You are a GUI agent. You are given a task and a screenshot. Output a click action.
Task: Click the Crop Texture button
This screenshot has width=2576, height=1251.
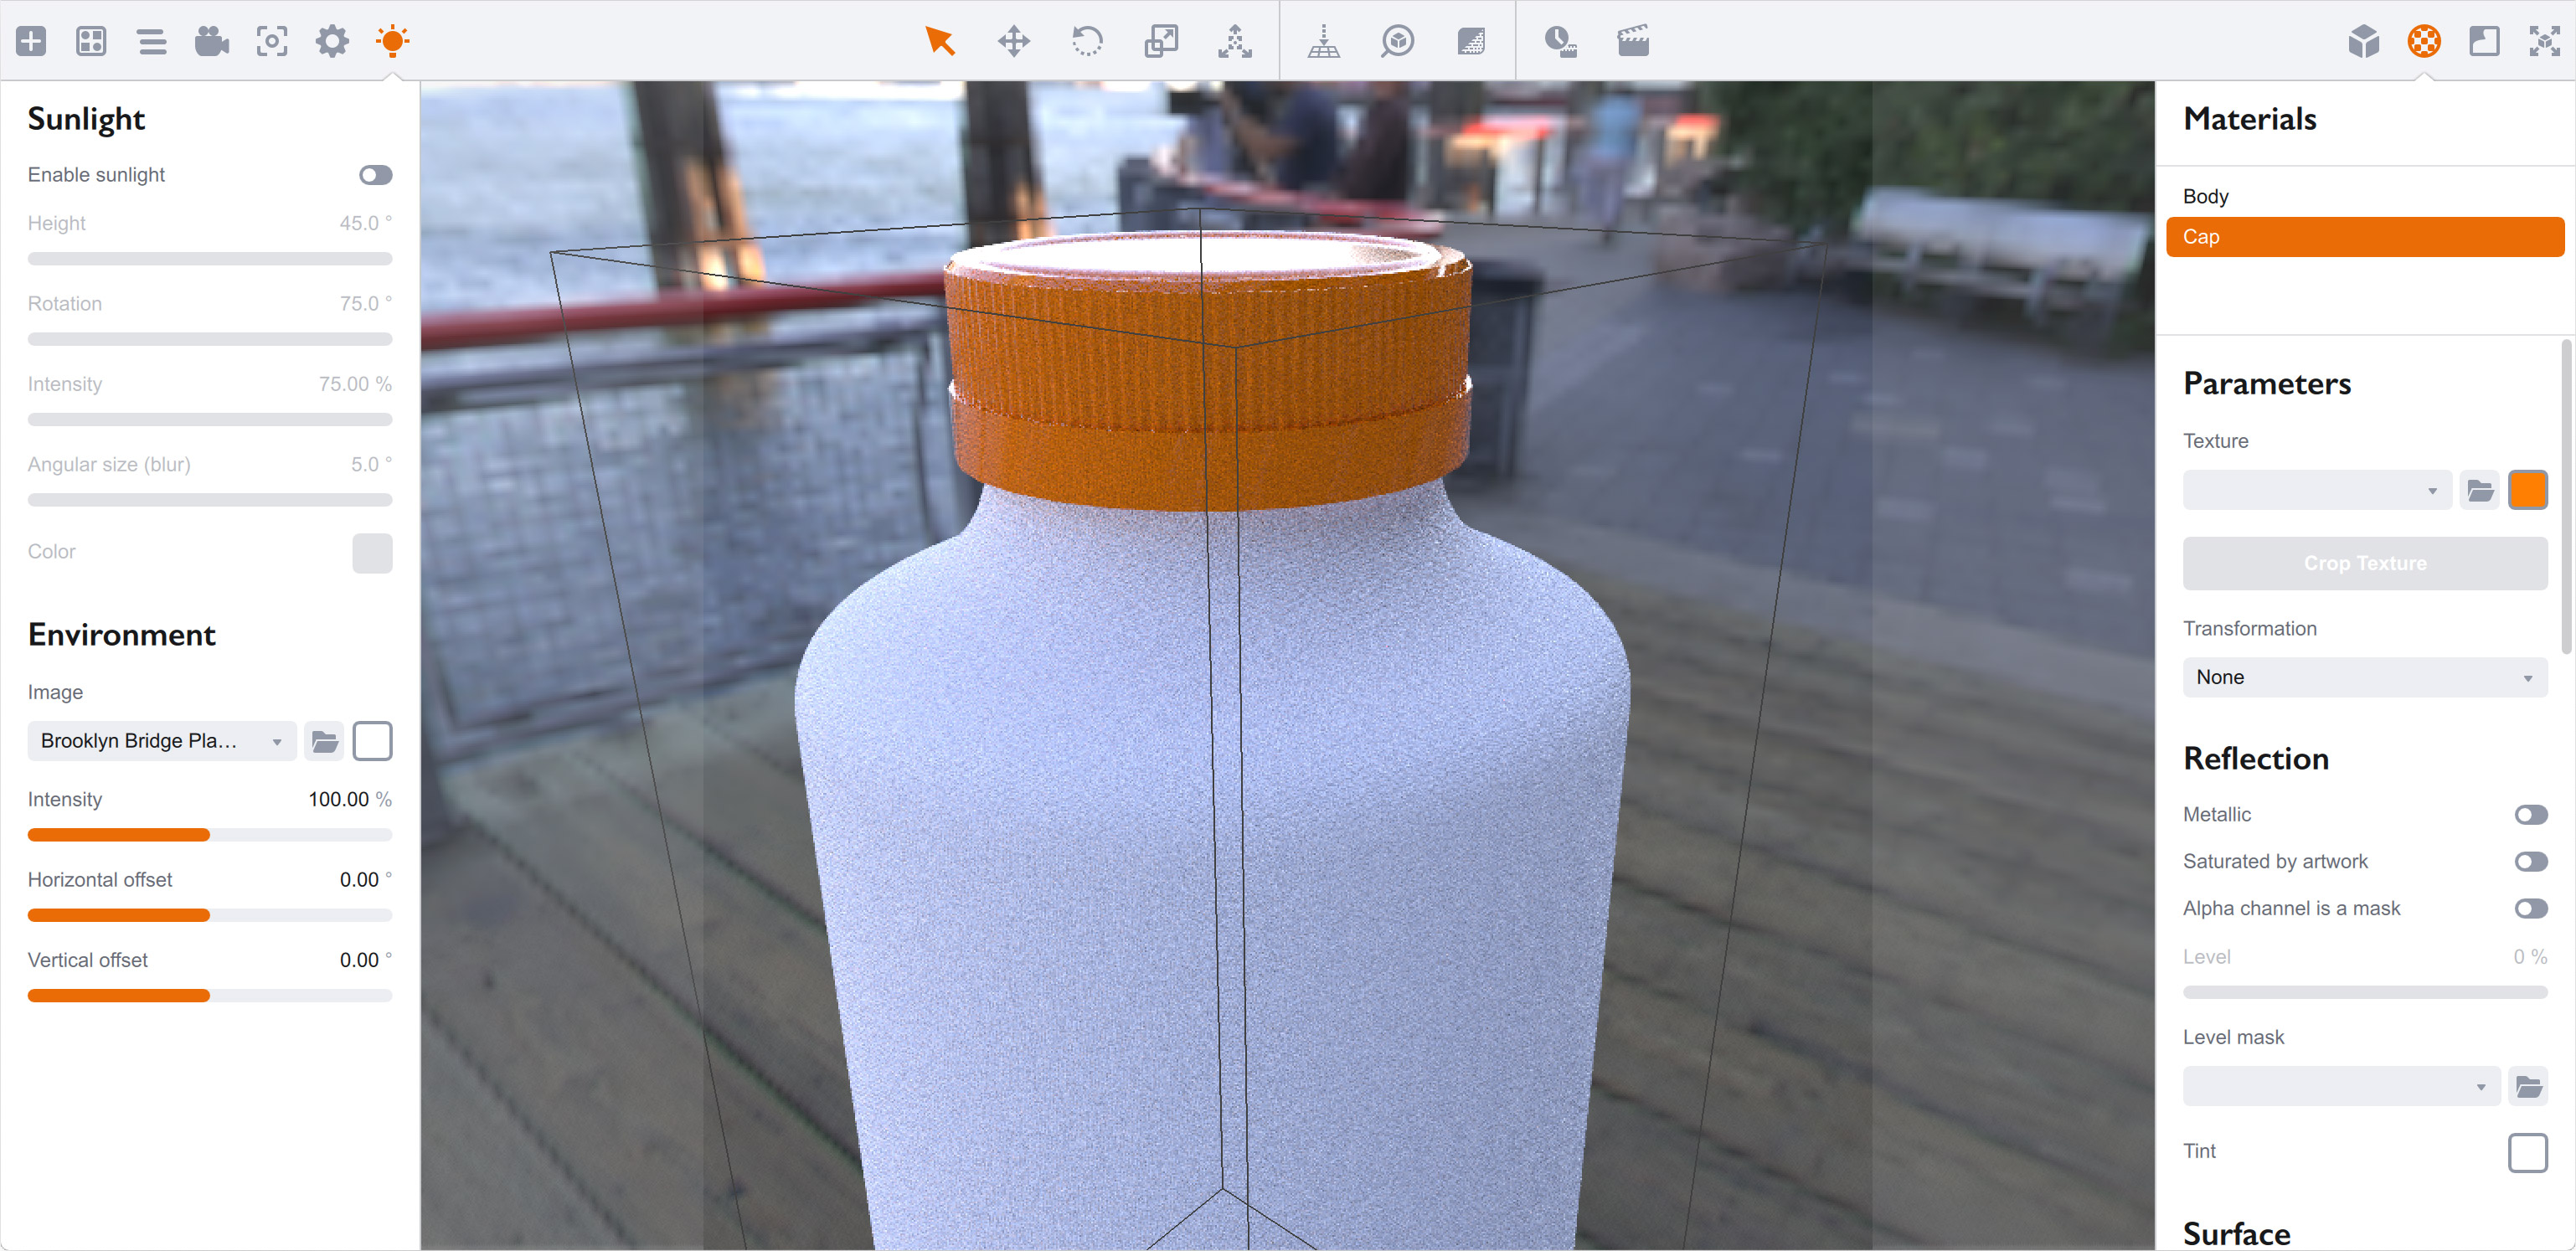pyautogui.click(x=2364, y=562)
